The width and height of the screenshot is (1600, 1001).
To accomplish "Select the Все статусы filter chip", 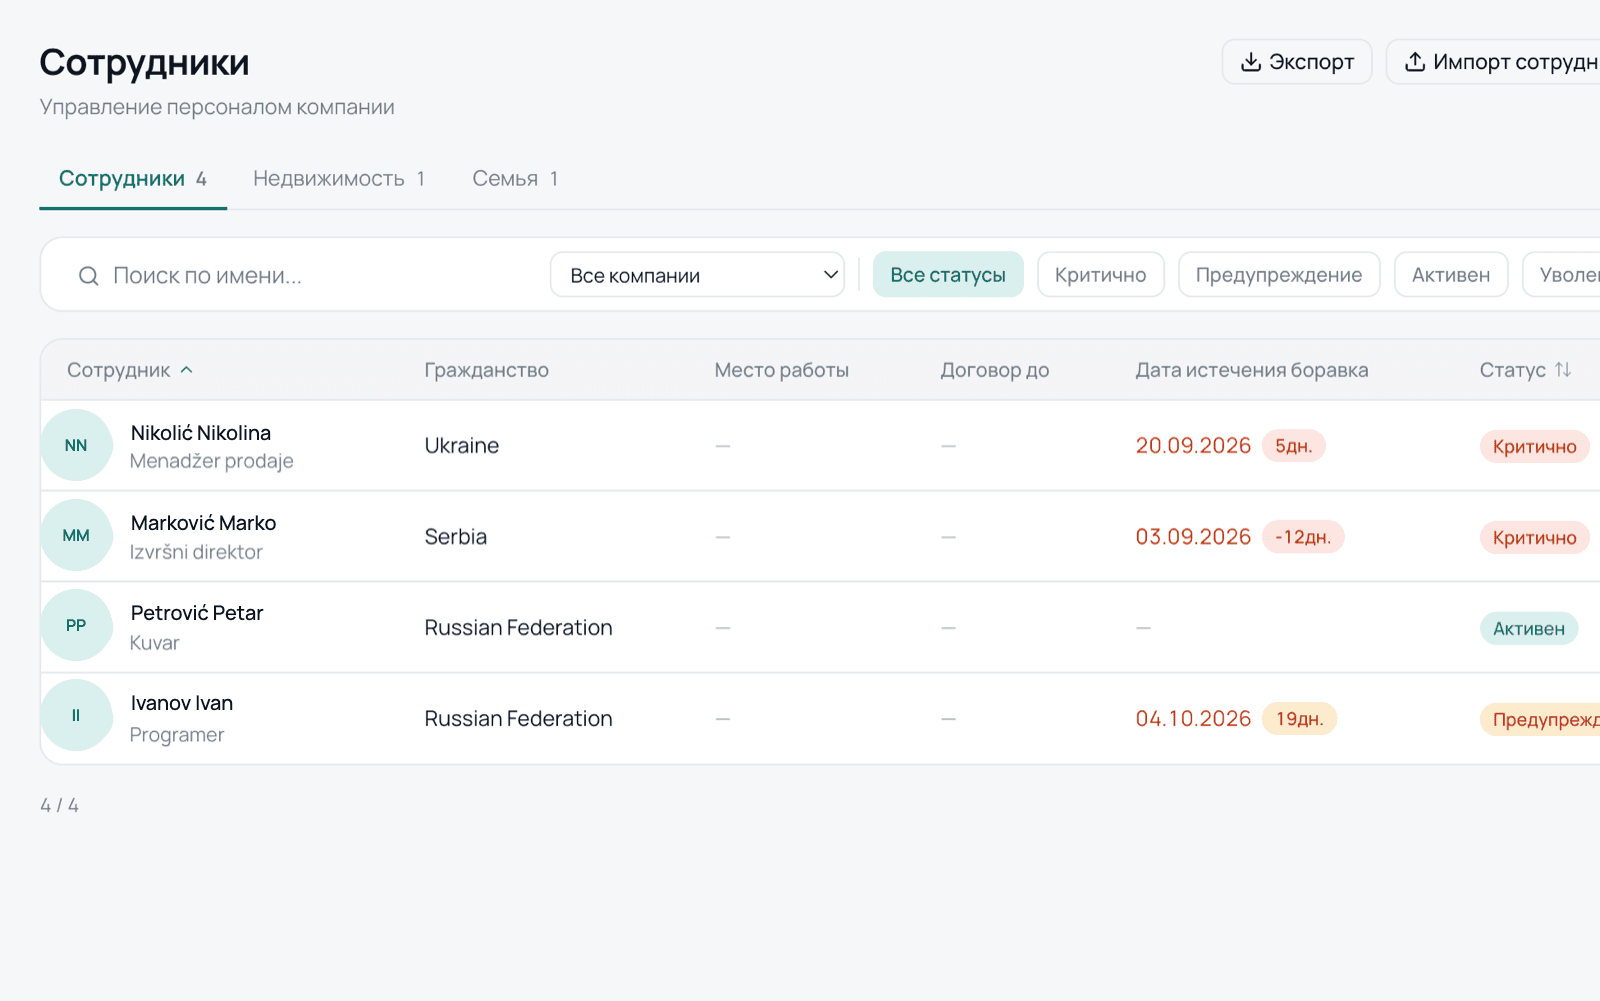I will coord(948,275).
